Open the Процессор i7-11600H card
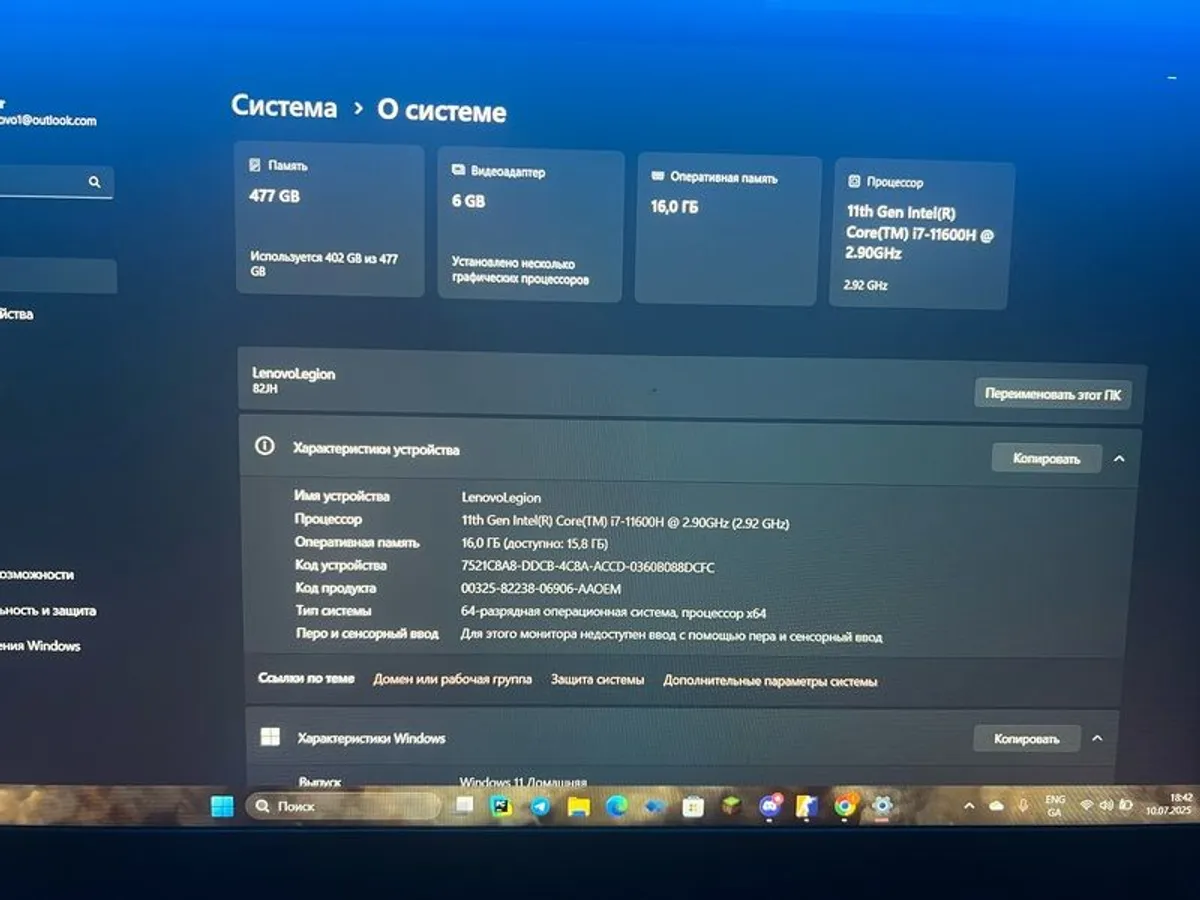1200x900 pixels. [923, 233]
